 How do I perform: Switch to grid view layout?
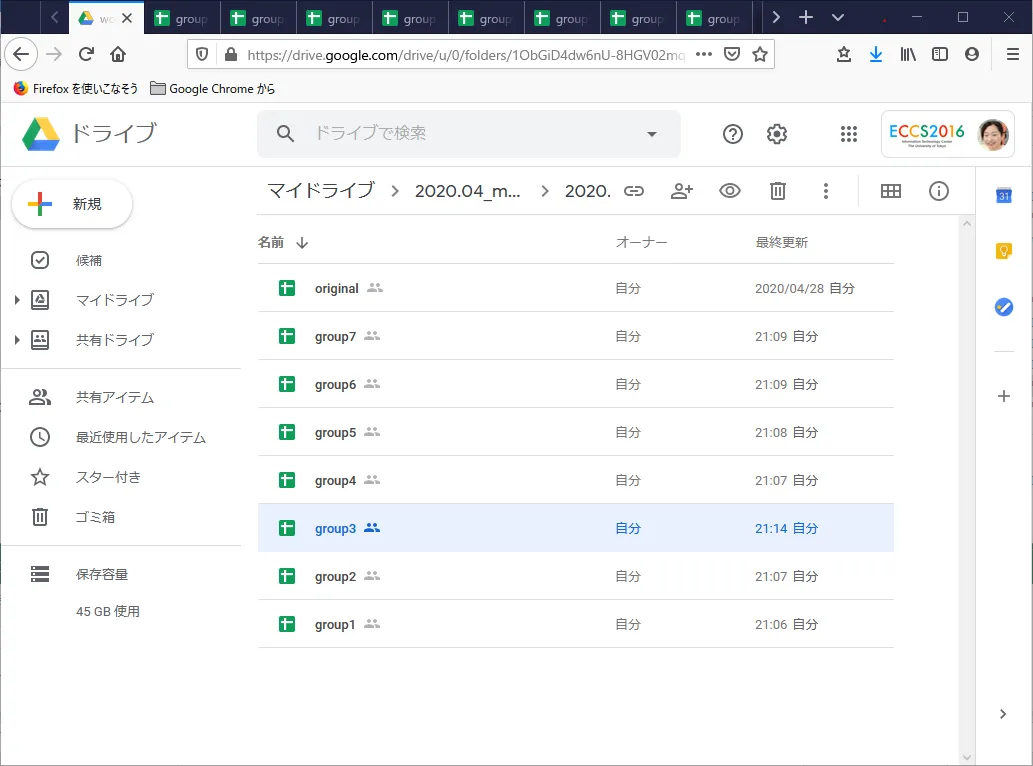pos(890,191)
